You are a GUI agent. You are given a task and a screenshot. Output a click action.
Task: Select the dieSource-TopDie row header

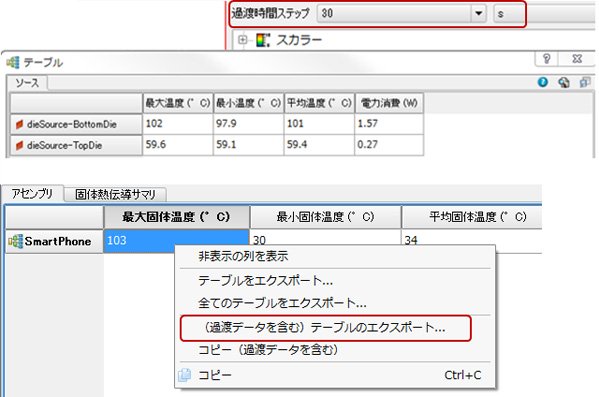(76, 145)
